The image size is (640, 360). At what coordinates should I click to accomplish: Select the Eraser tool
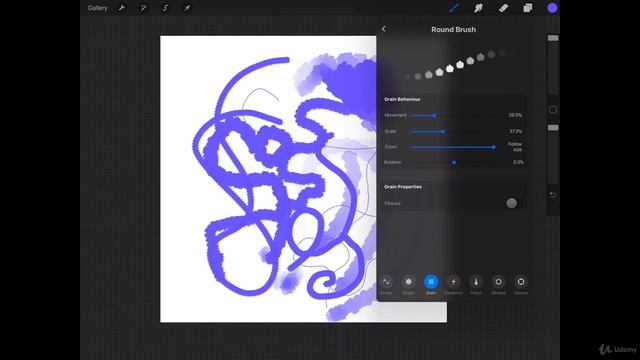tap(503, 8)
